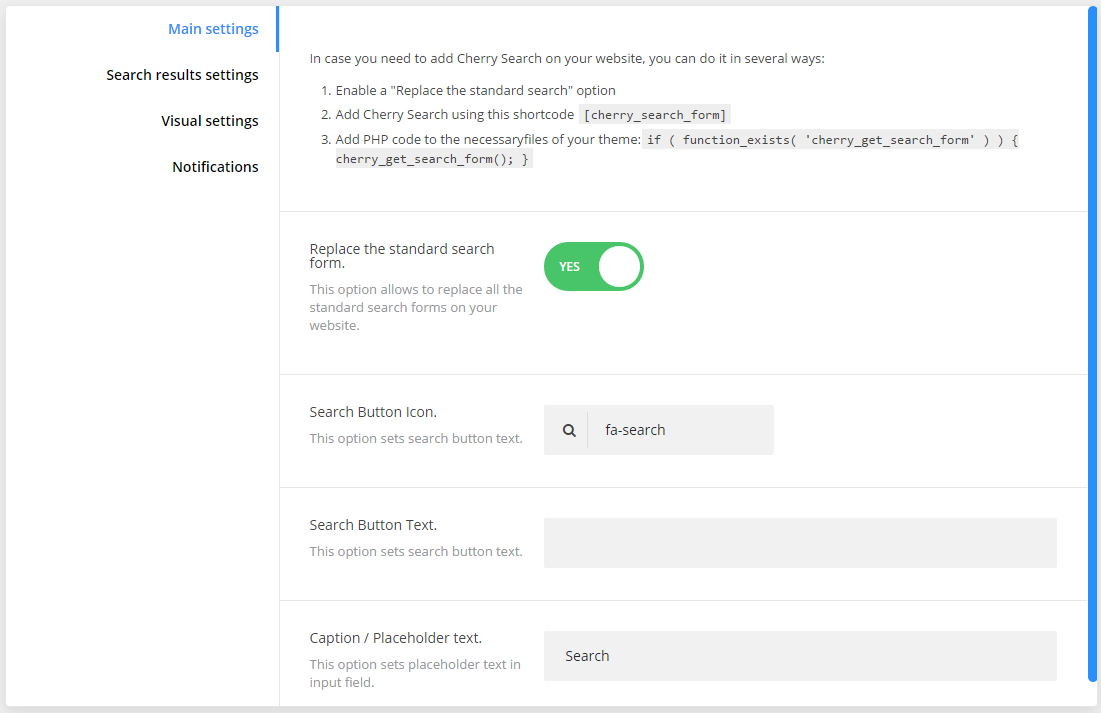Click the fa-search icon name field

pos(680,430)
